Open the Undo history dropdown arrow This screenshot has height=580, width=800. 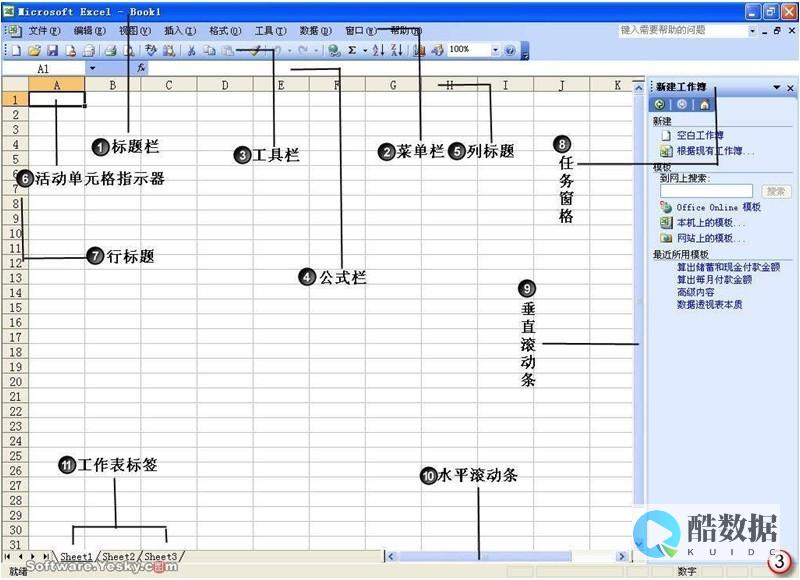point(290,50)
